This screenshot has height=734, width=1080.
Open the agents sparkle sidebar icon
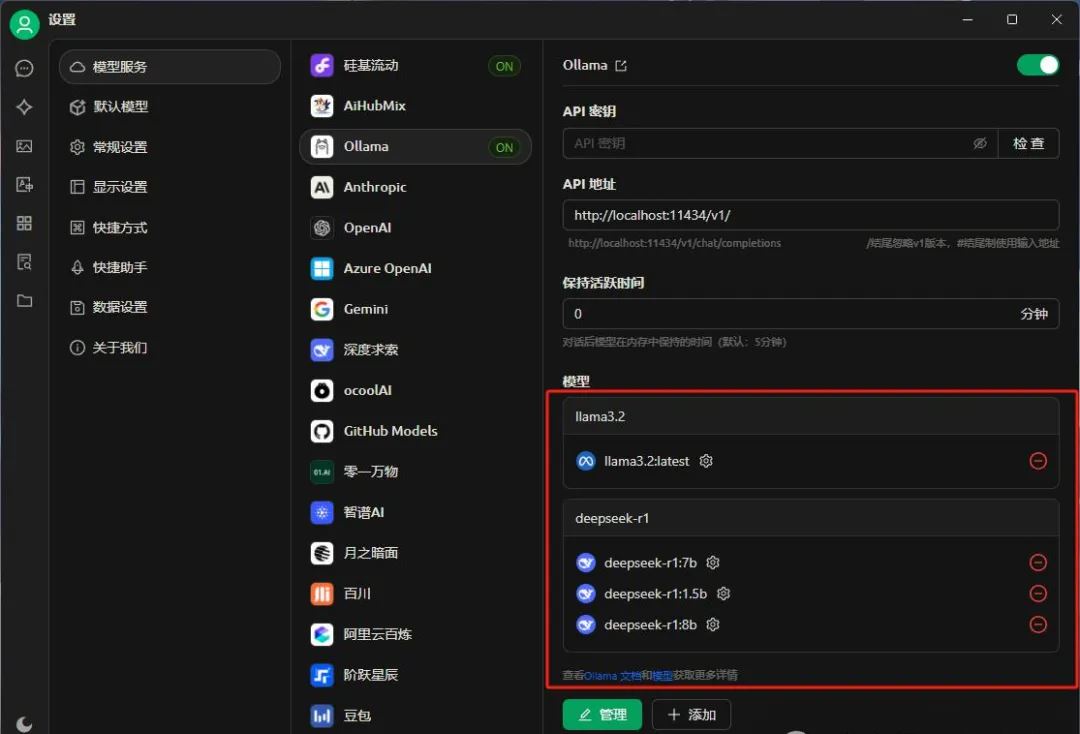(x=24, y=107)
